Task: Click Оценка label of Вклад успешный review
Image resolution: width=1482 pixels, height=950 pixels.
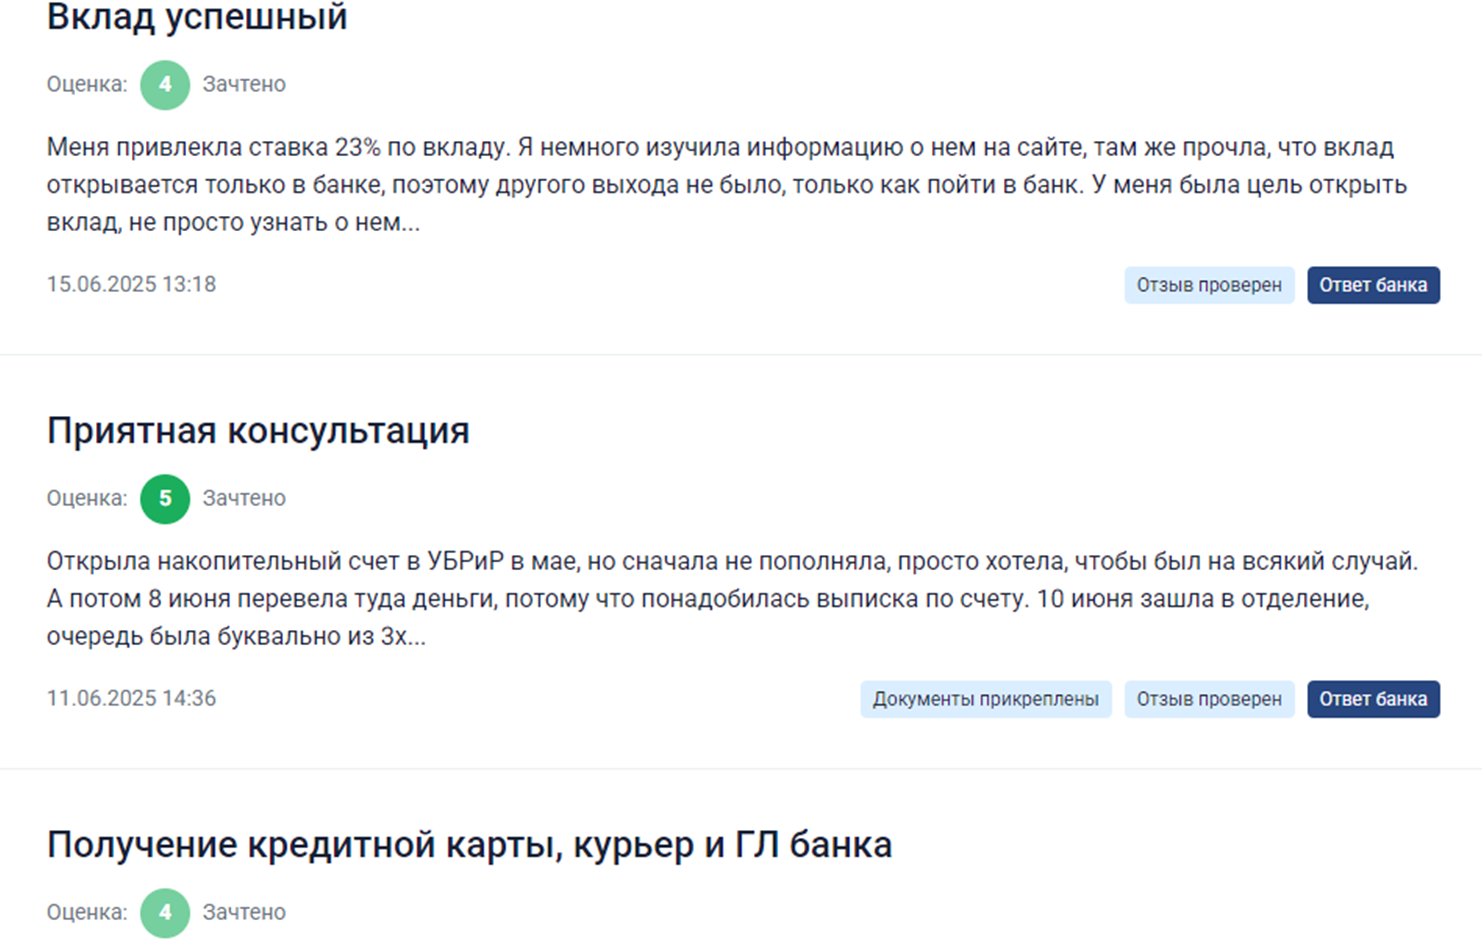Action: 87,85
